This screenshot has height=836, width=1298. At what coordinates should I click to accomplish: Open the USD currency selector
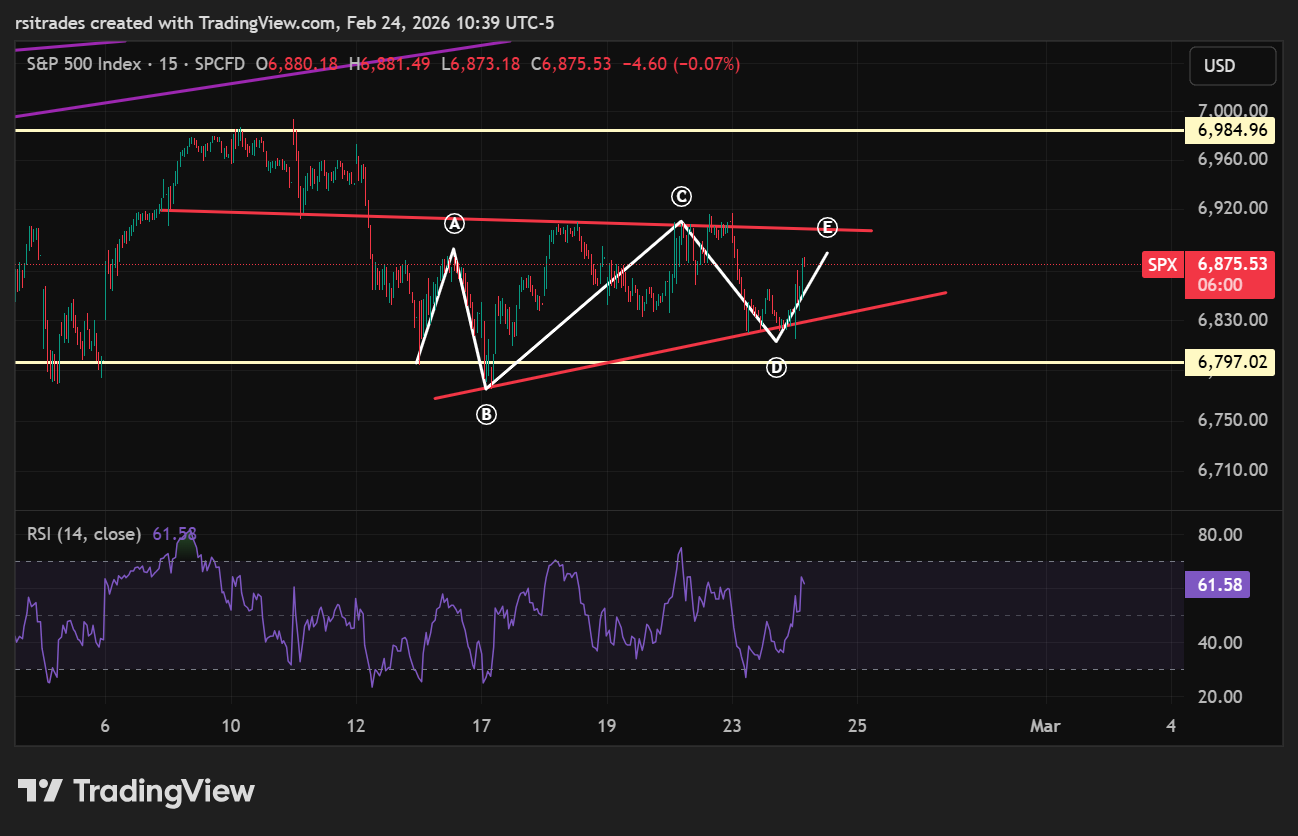pos(1232,66)
